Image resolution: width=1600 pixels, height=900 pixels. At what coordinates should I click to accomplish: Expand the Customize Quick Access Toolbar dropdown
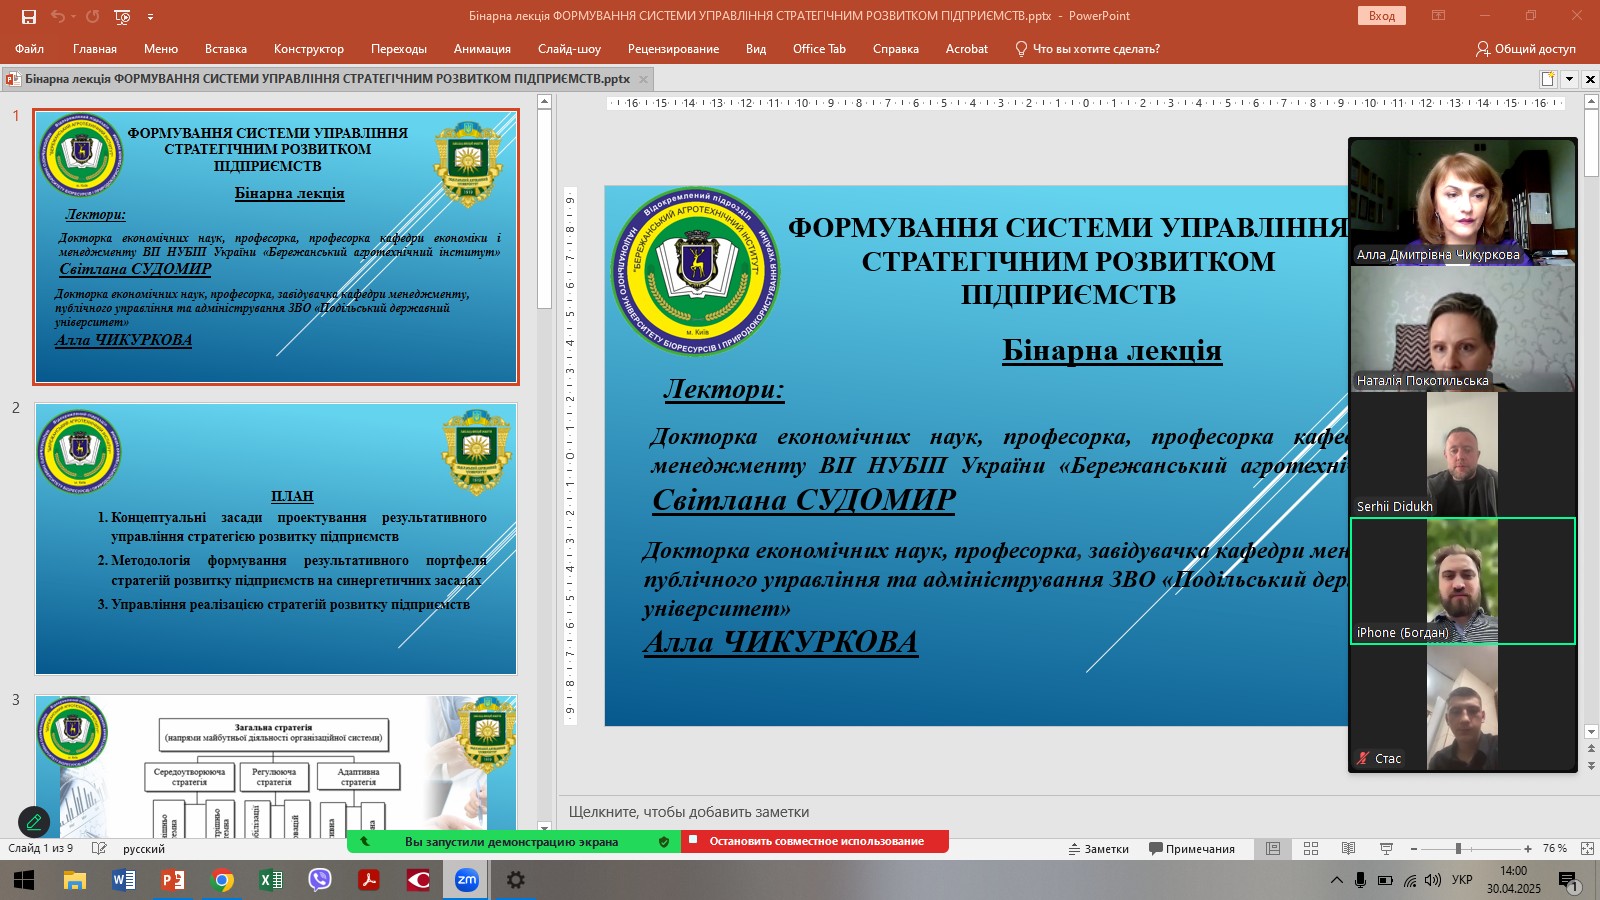(x=151, y=16)
